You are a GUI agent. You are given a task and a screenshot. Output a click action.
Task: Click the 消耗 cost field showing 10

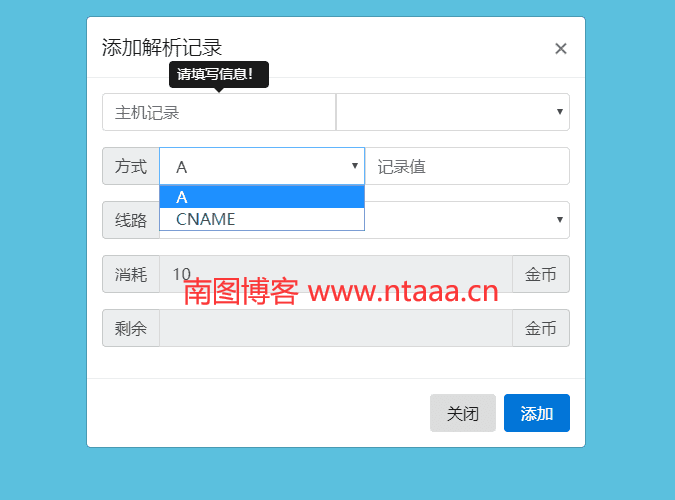point(336,274)
